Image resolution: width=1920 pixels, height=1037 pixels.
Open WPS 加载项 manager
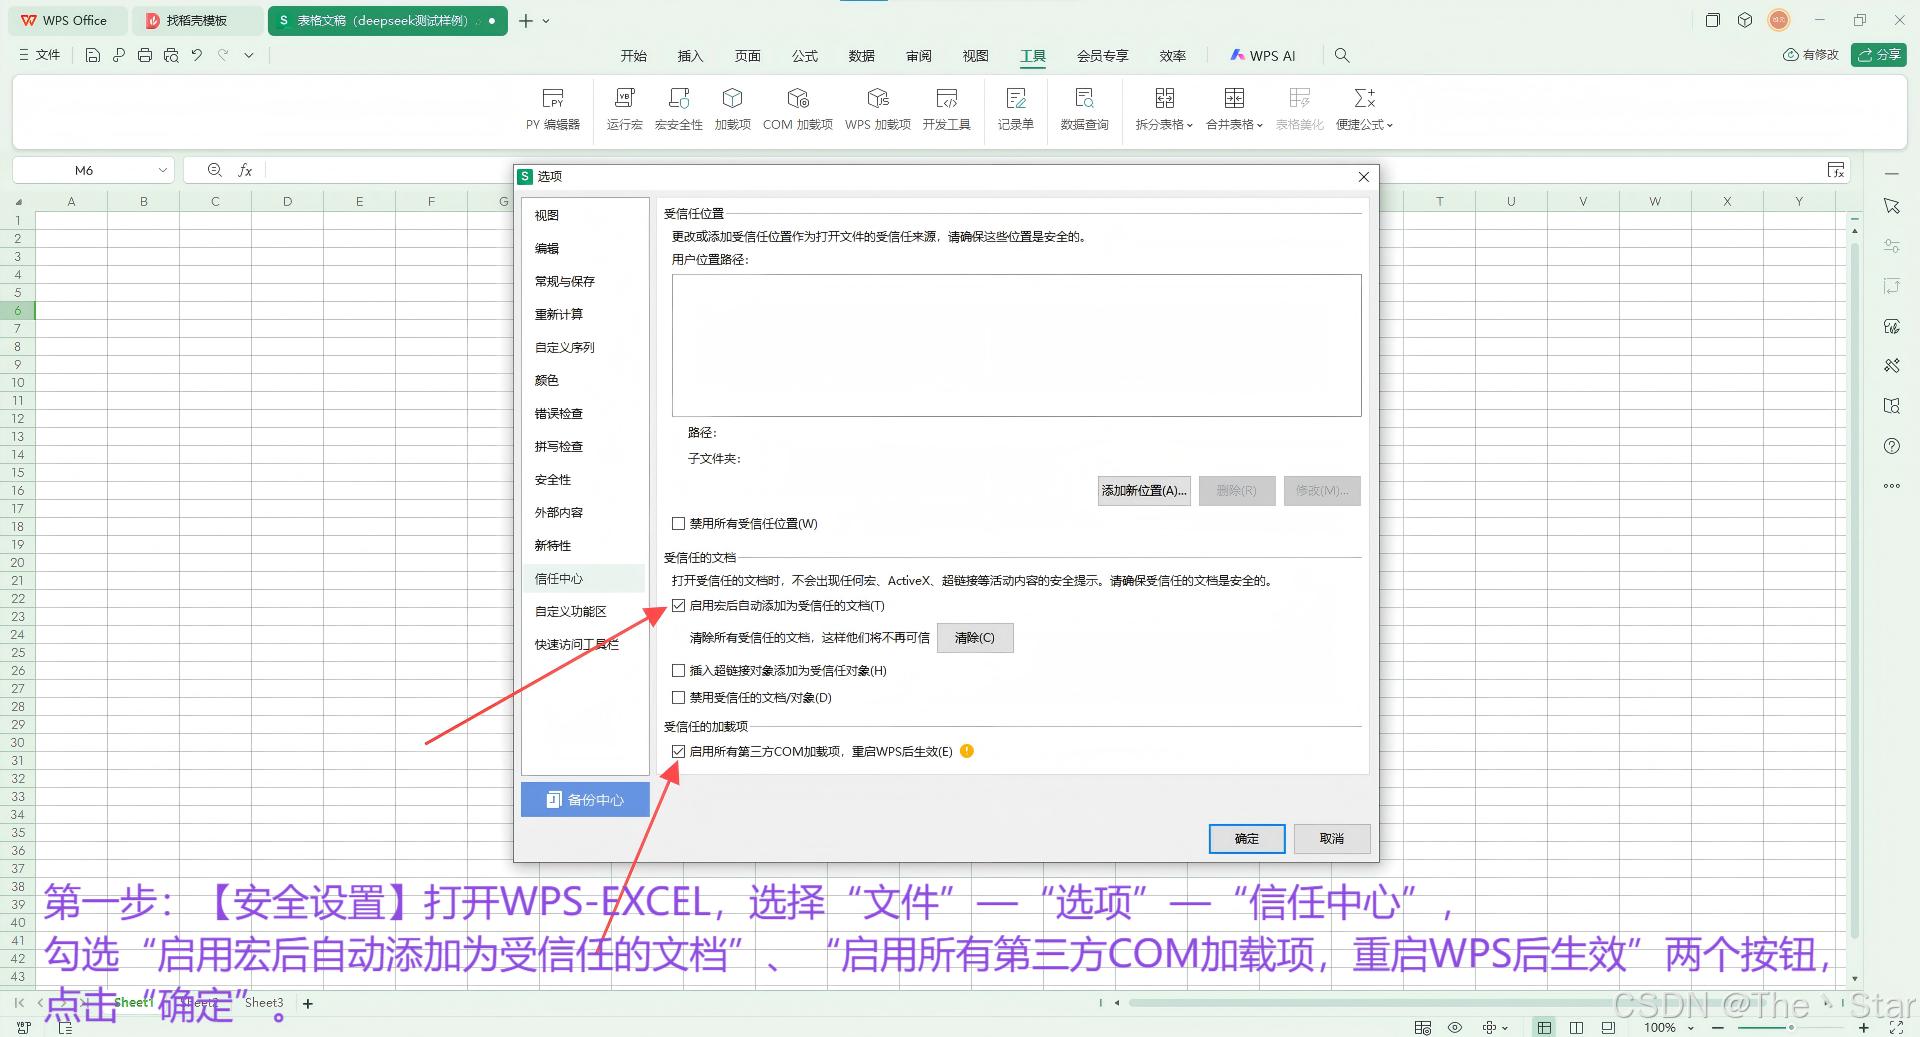tap(878, 109)
